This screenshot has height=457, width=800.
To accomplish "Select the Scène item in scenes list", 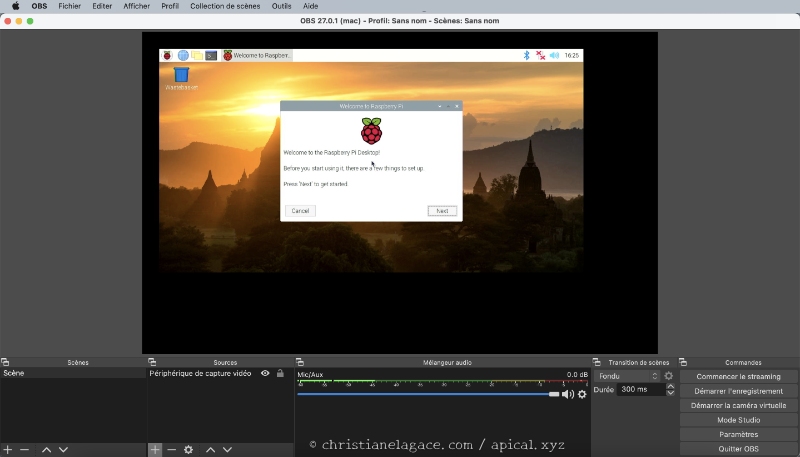I will click(x=73, y=373).
